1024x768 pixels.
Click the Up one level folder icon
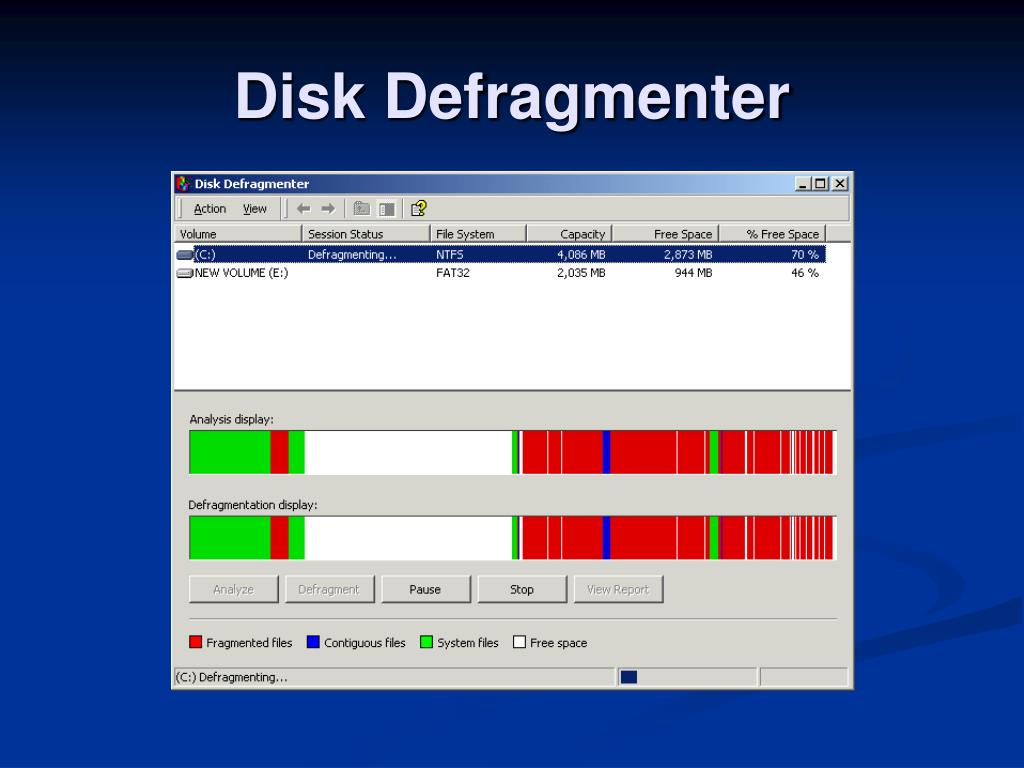click(x=361, y=208)
